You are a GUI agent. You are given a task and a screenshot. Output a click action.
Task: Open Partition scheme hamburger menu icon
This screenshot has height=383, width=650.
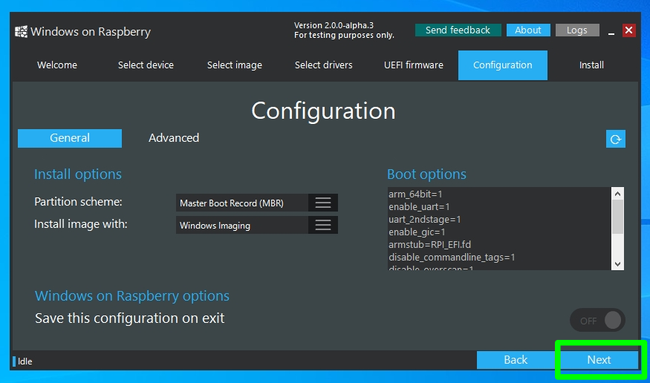323,203
